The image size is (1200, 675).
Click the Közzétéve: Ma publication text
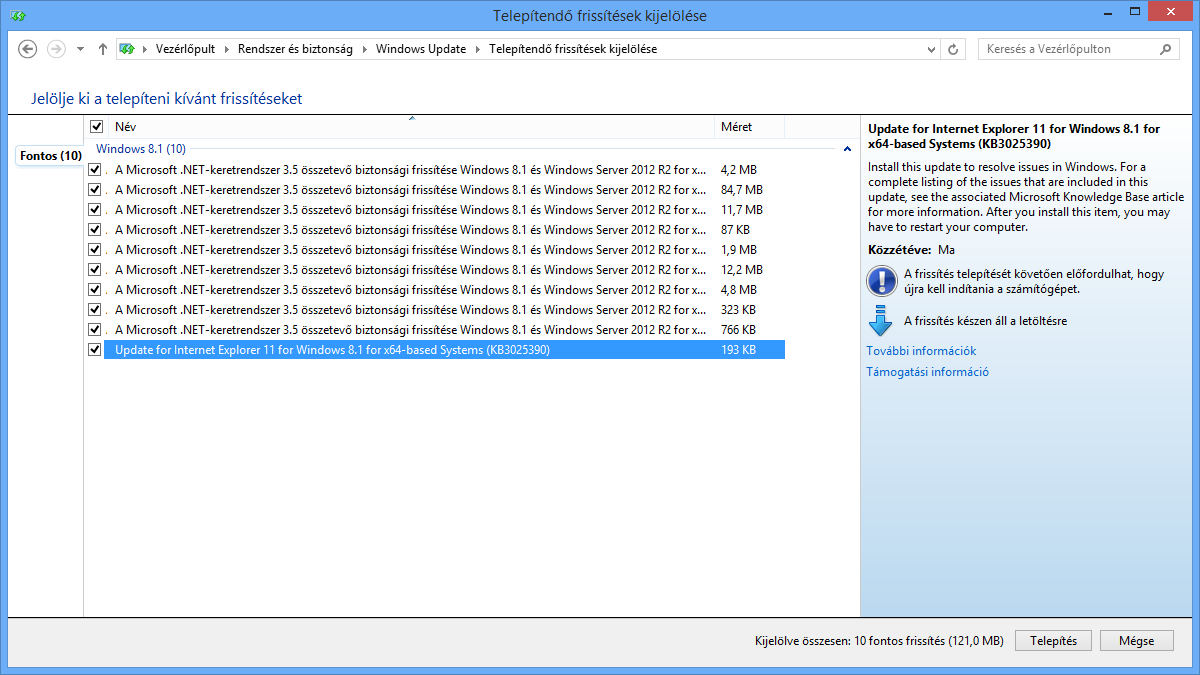tap(911, 249)
